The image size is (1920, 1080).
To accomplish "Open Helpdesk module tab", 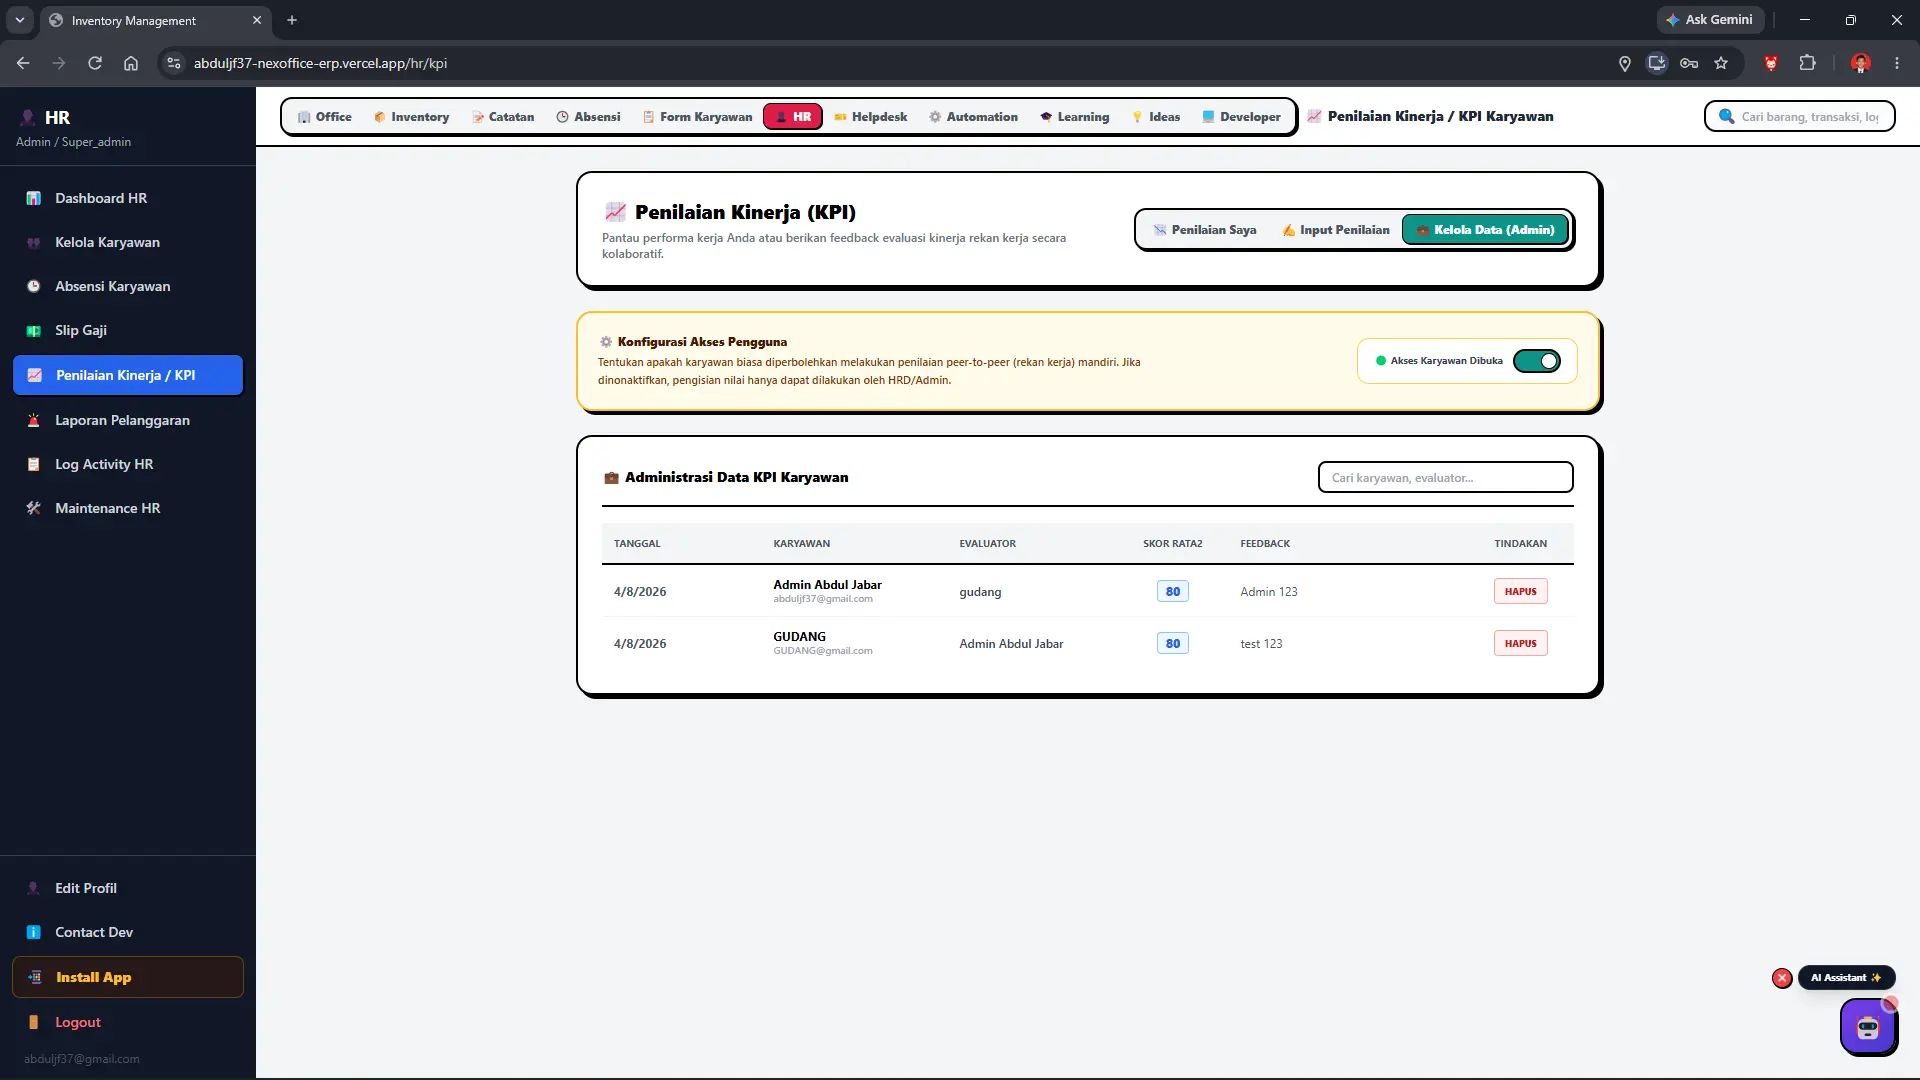I will click(870, 117).
